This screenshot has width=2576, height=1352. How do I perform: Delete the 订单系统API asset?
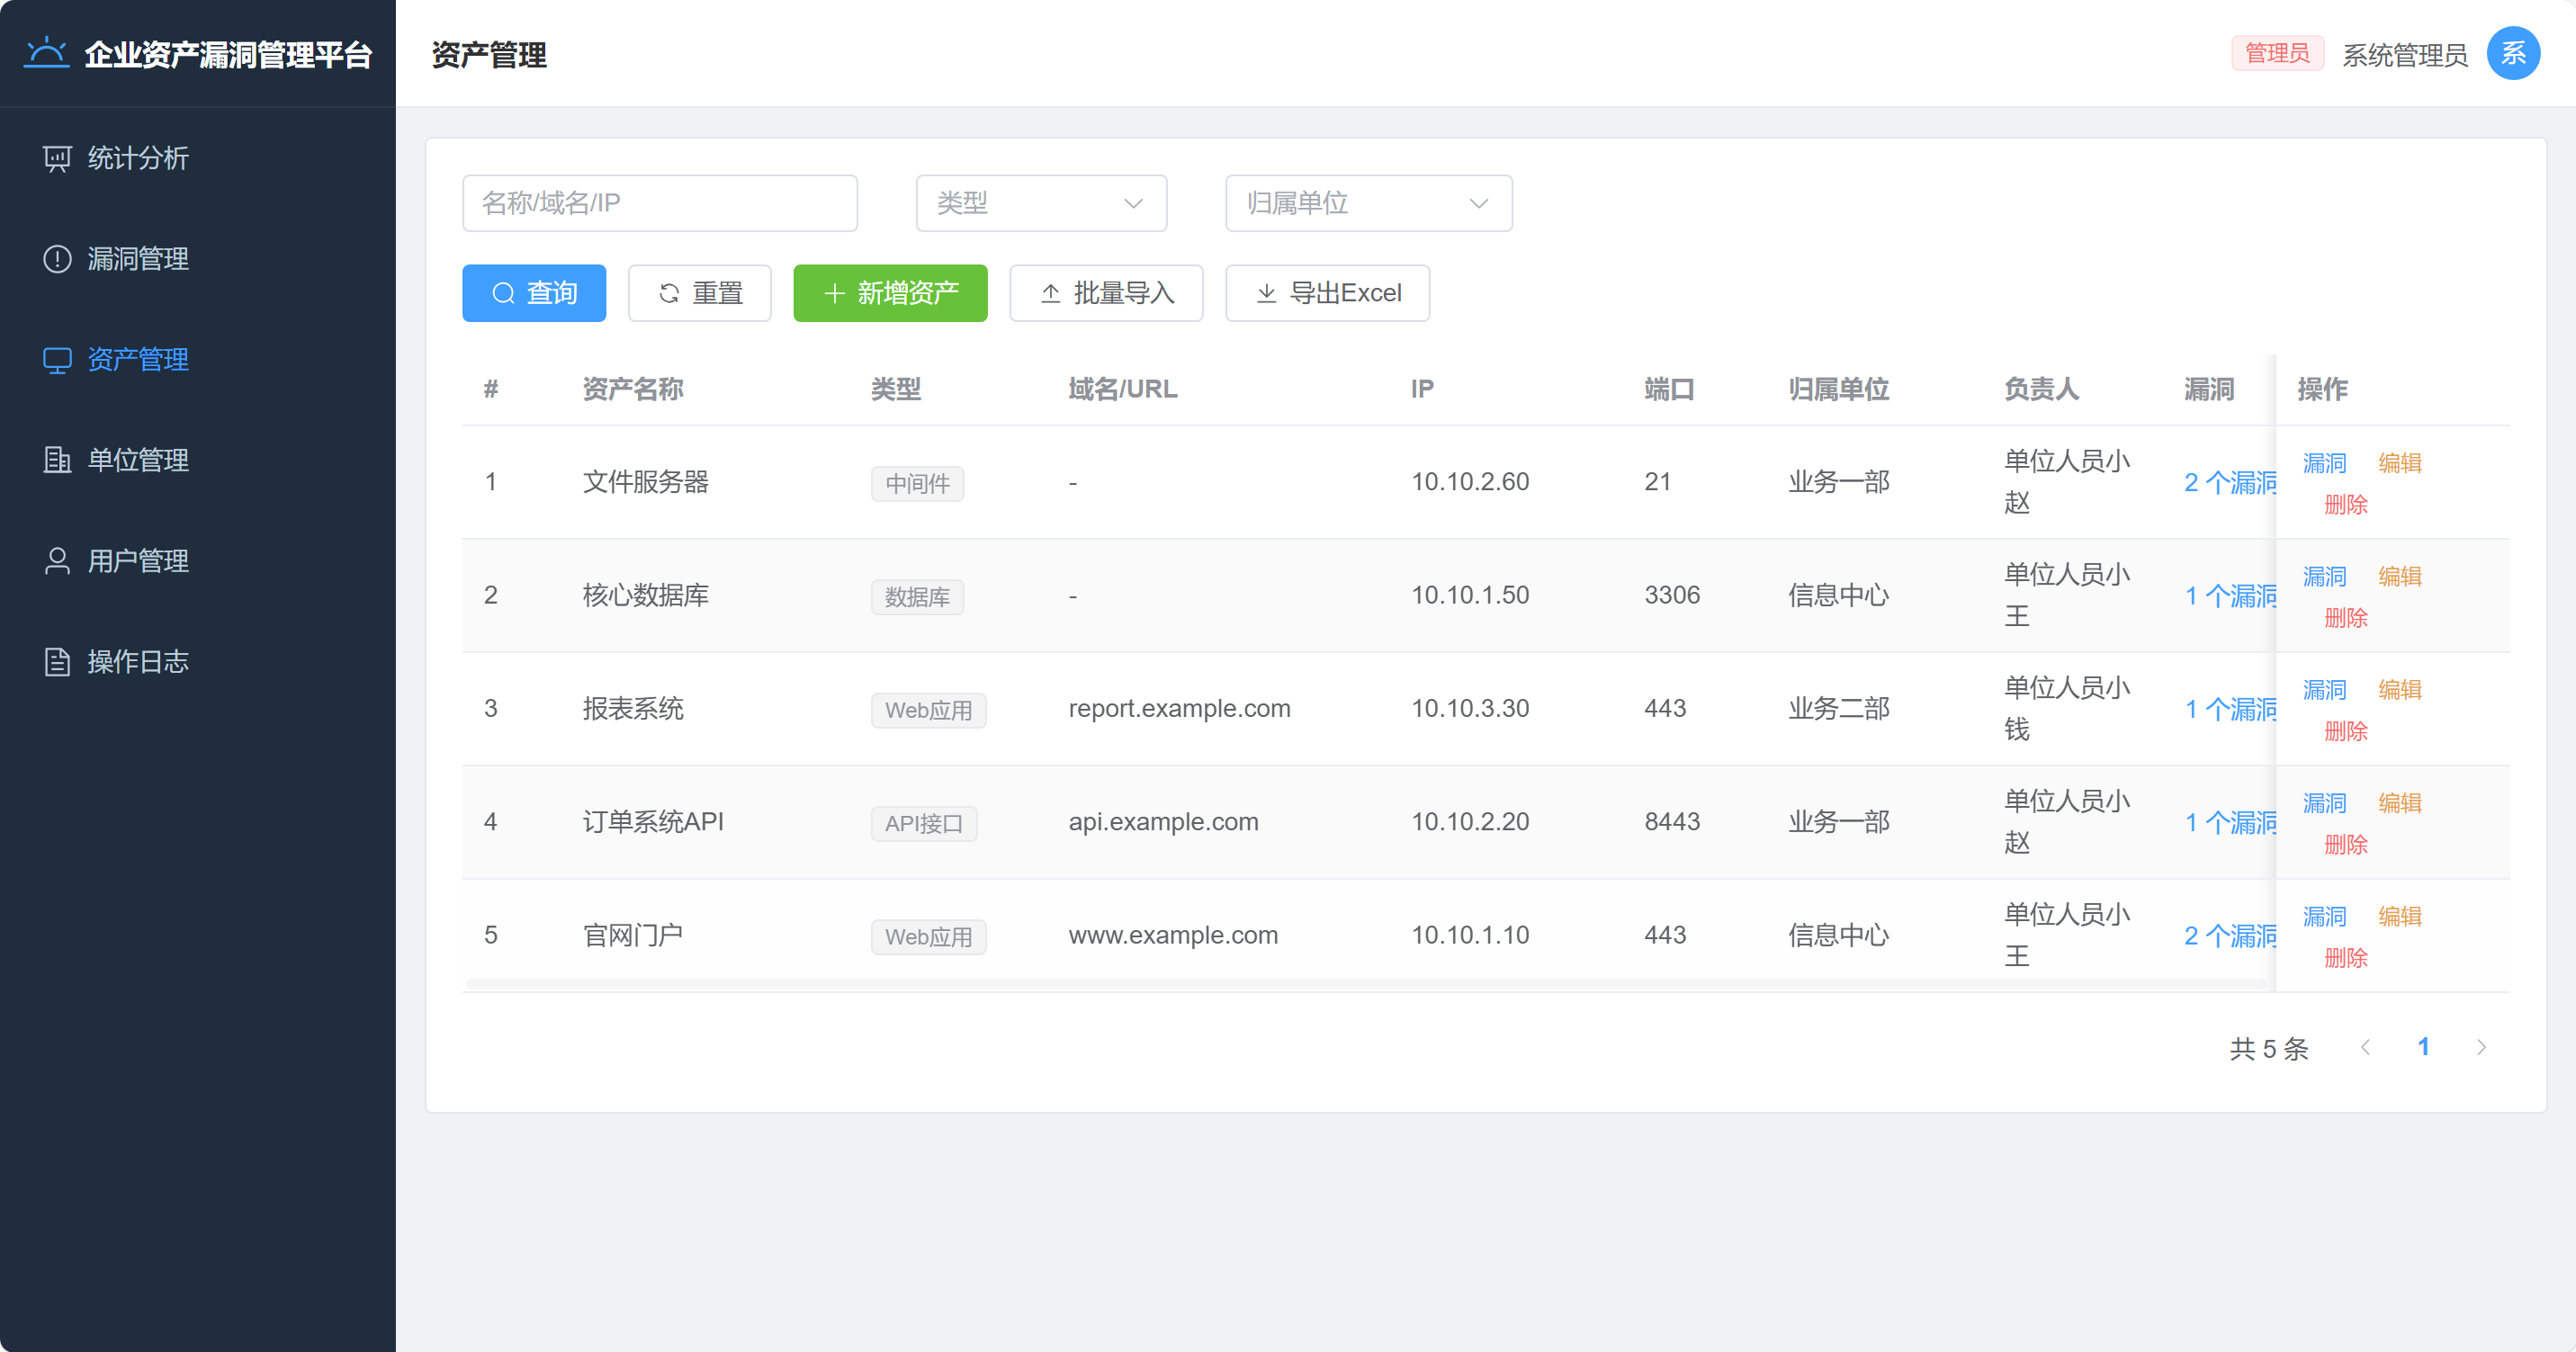(2346, 845)
